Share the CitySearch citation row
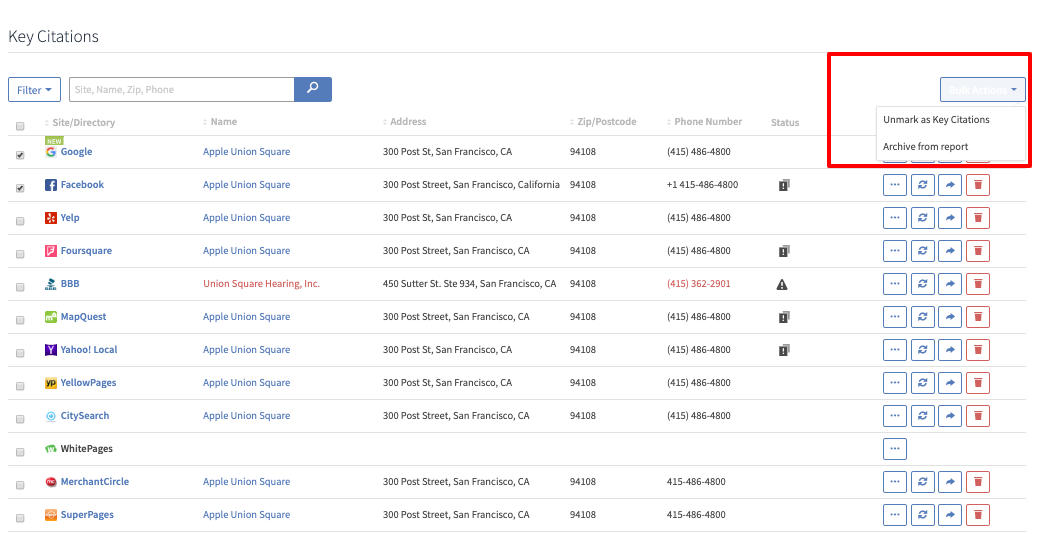The width and height of the screenshot is (1040, 534). 950,416
